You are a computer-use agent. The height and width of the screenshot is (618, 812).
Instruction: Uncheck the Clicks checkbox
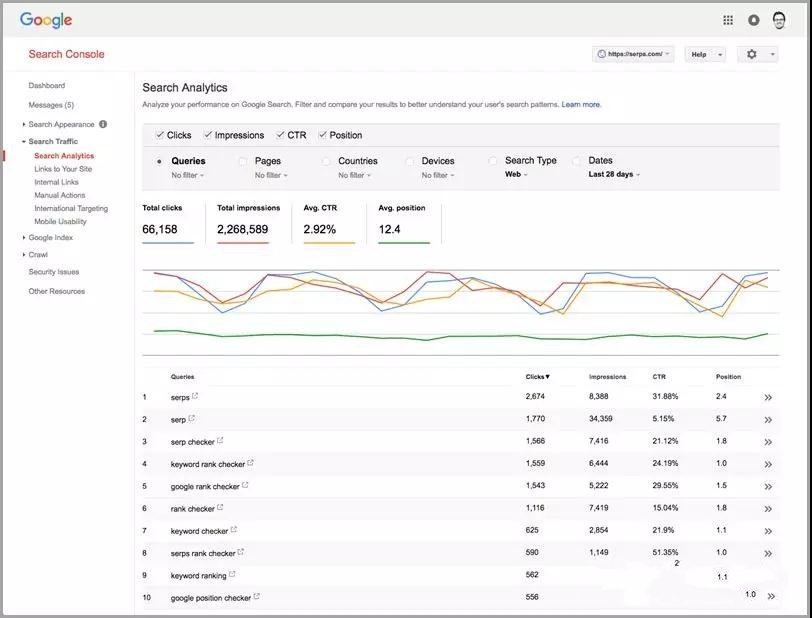click(x=160, y=135)
